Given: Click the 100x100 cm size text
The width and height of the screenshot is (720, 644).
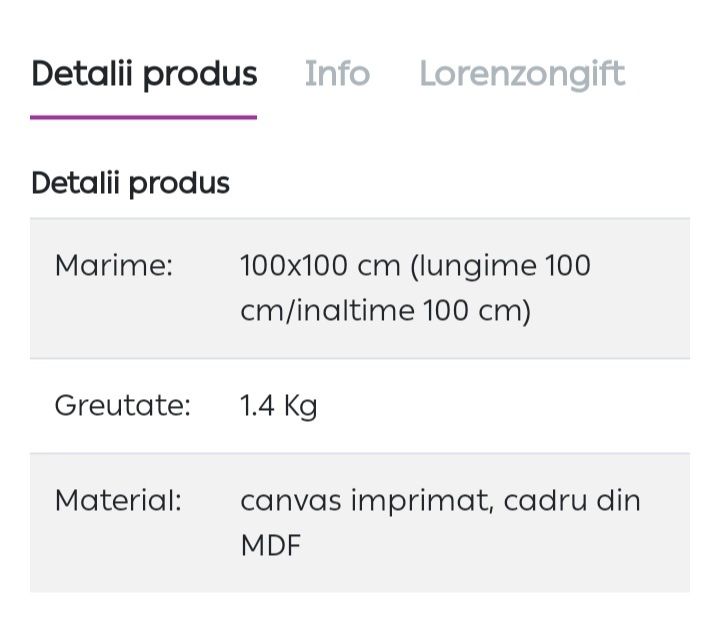Looking at the screenshot, I should (x=321, y=266).
